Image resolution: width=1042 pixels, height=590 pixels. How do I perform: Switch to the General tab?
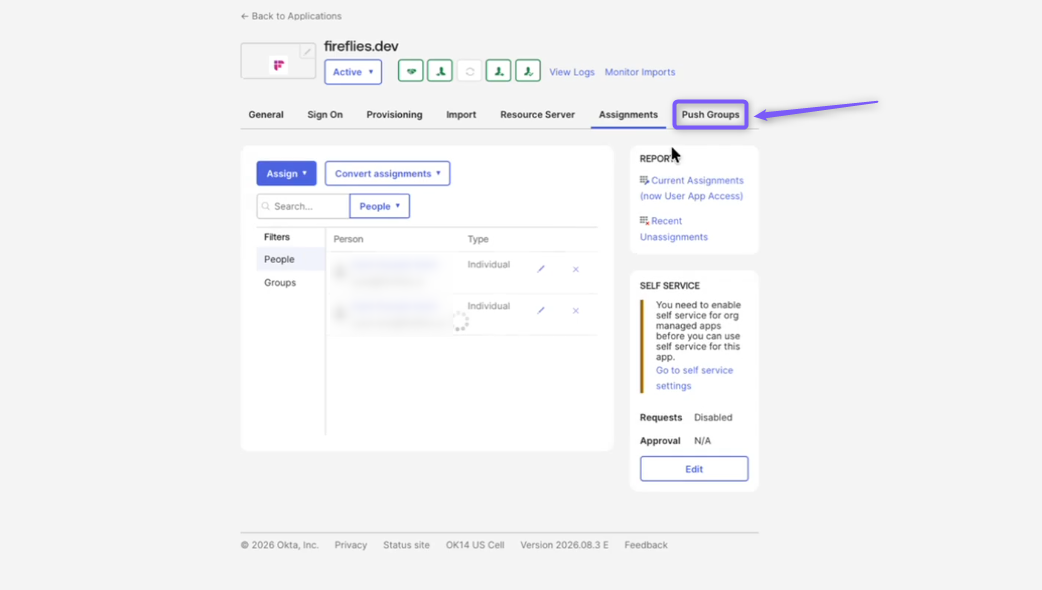(x=266, y=114)
